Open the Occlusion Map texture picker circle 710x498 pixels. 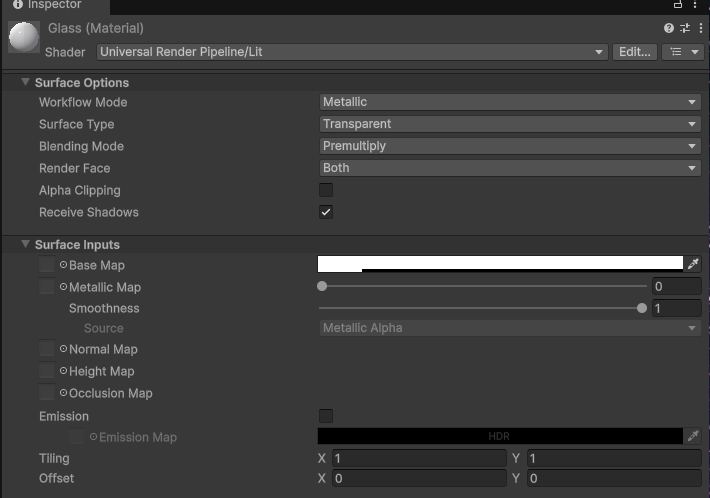63,394
